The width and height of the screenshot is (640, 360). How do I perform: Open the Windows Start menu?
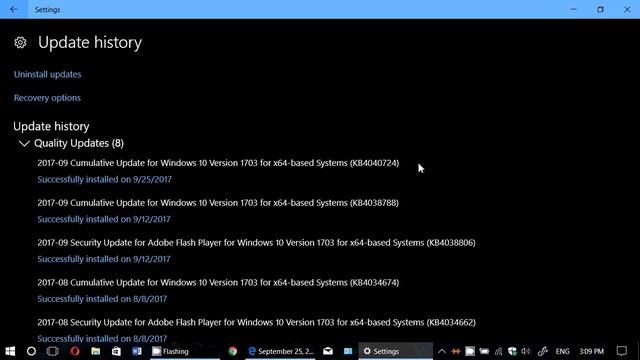tap(10, 351)
